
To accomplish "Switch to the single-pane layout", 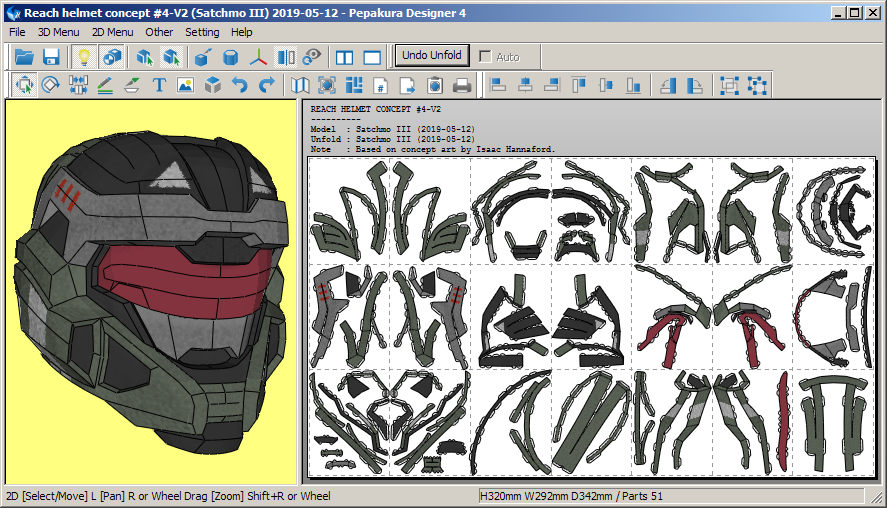I will coord(372,57).
